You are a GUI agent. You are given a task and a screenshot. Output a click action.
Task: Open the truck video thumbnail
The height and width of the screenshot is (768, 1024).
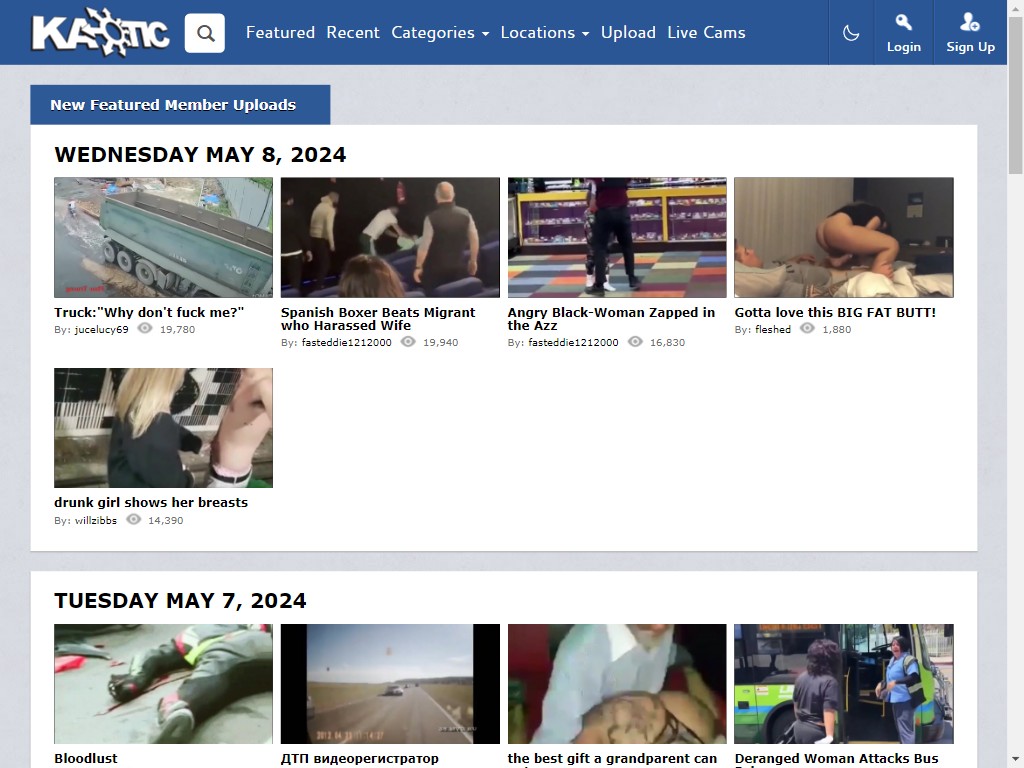pos(163,237)
